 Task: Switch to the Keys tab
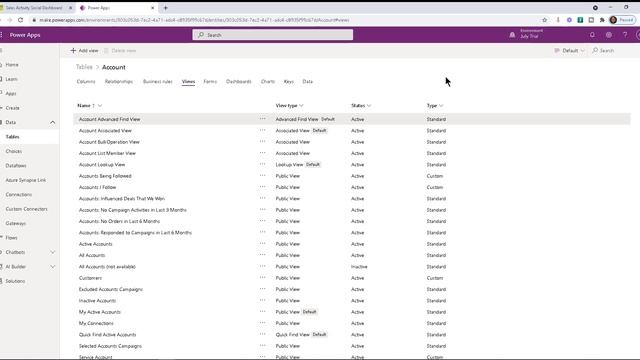tap(289, 82)
